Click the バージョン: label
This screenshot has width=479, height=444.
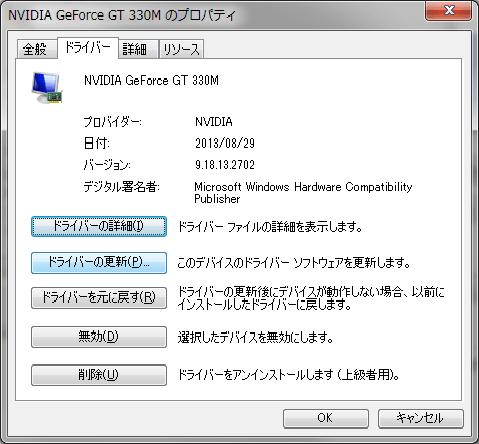pyautogui.click(x=107, y=165)
